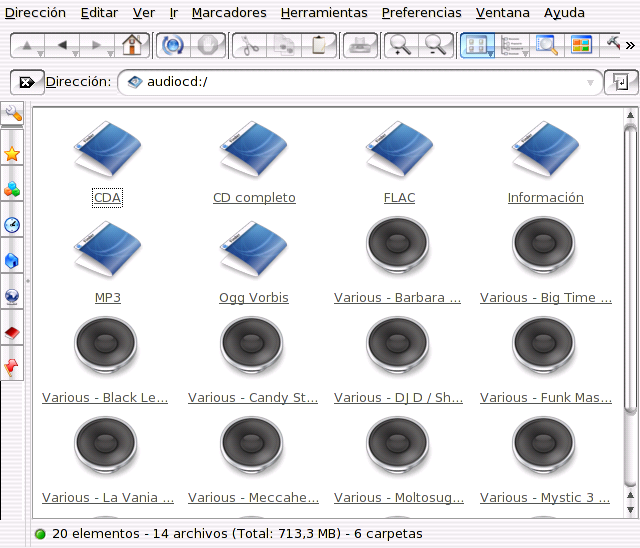Open the Bookmarks star sidebar tab
Screen dimensions: 640x548
12,154
